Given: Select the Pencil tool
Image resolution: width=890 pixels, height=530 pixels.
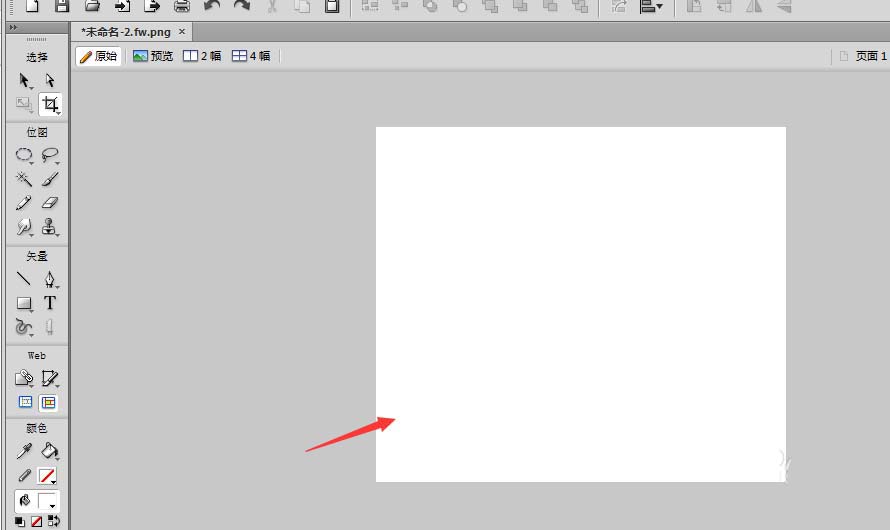Looking at the screenshot, I should (x=24, y=203).
